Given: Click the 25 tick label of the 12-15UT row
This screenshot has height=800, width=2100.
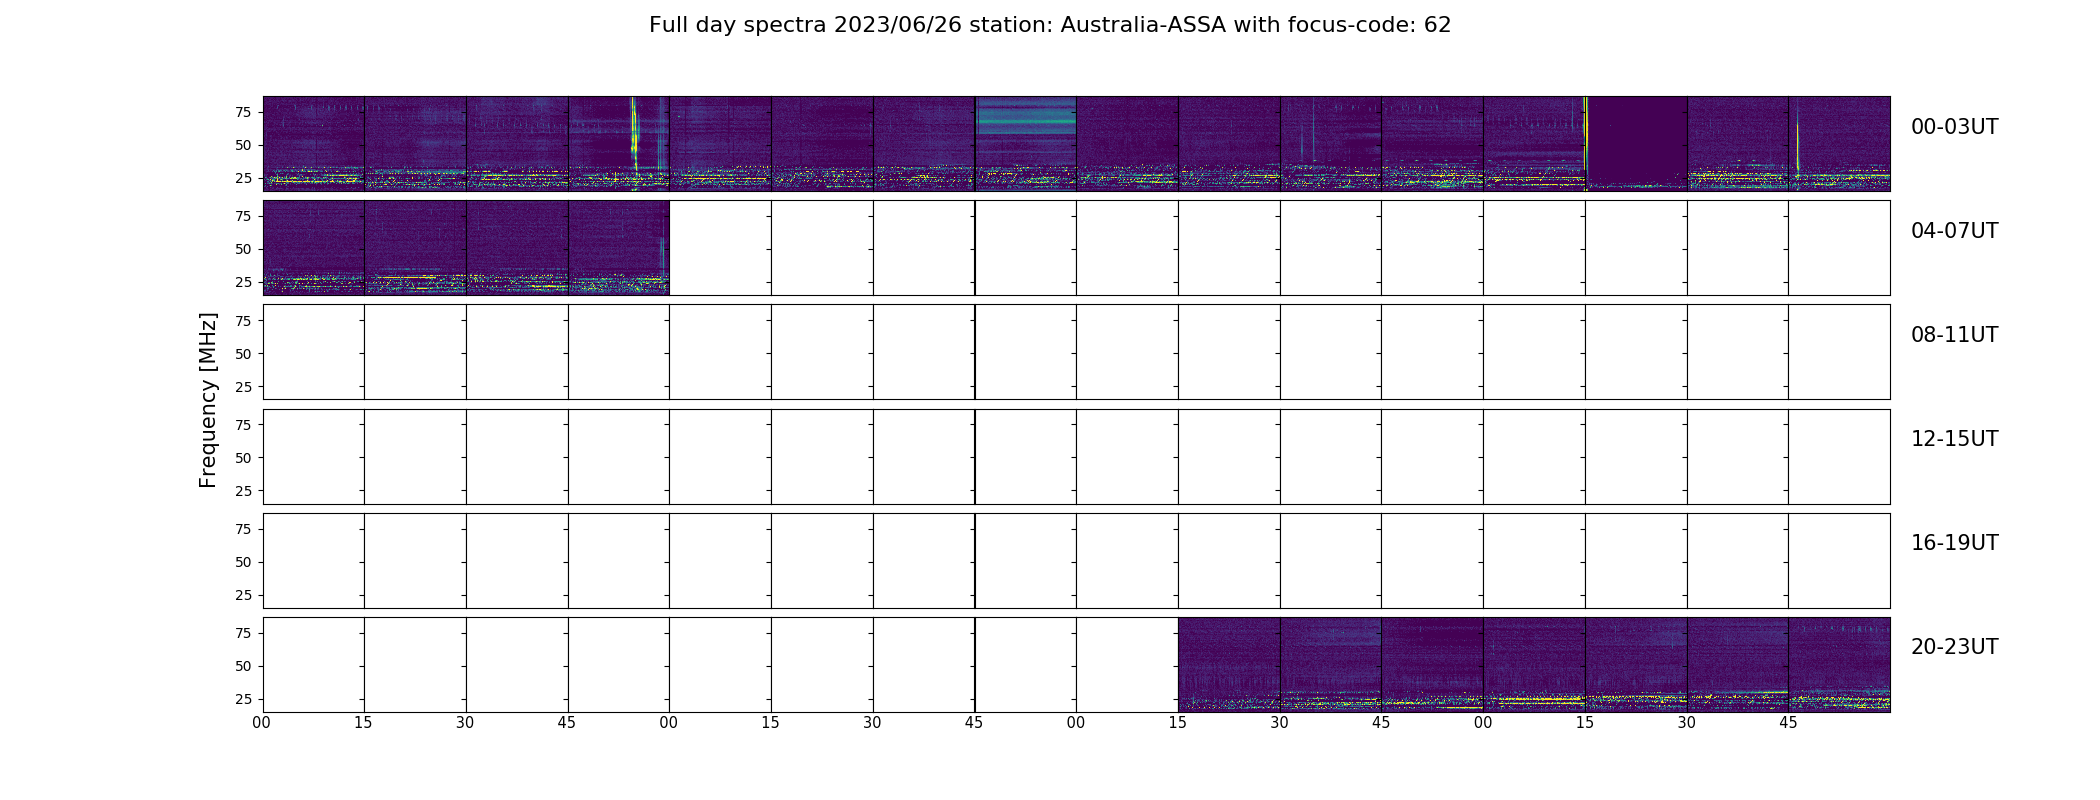Looking at the screenshot, I should [242, 491].
